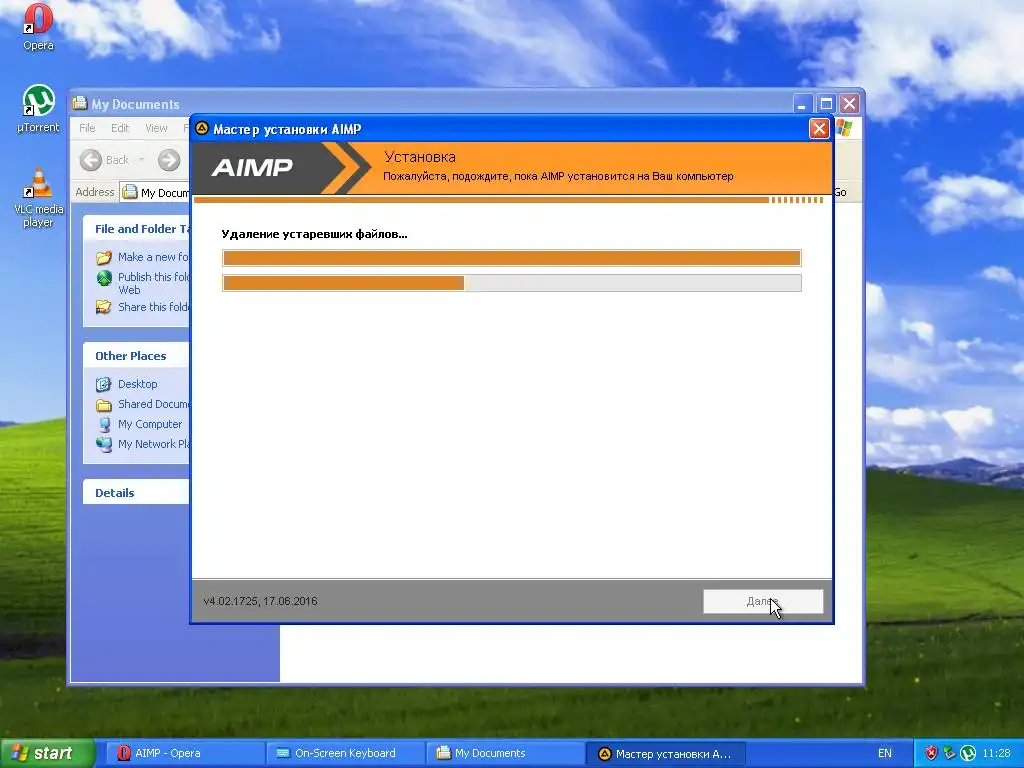Select the µTorrent desktop icon
The image size is (1024, 768).
38,108
